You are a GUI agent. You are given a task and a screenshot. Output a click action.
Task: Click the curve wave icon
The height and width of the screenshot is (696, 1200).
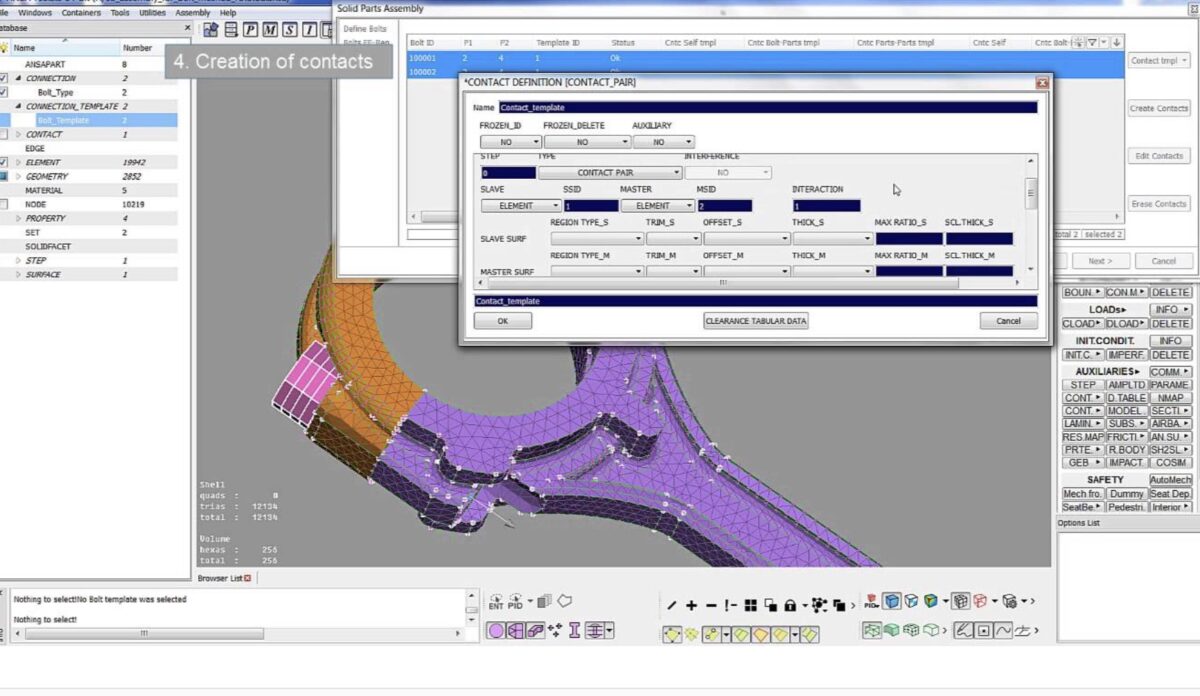[x=1003, y=630]
